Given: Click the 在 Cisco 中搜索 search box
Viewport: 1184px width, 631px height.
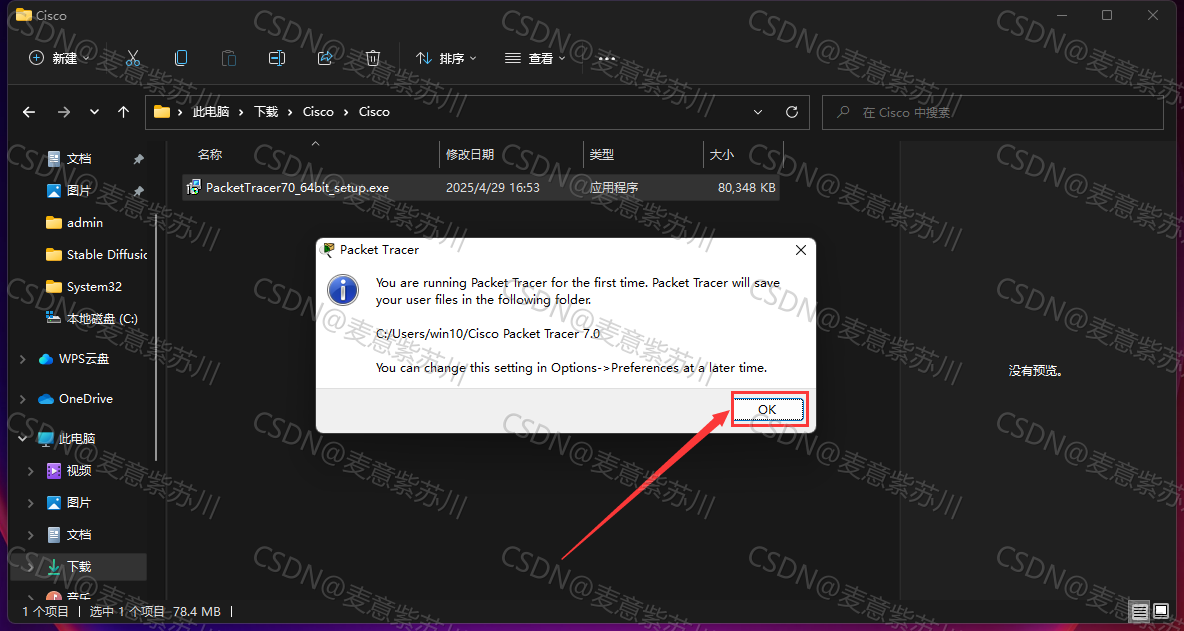Looking at the screenshot, I should [992, 112].
